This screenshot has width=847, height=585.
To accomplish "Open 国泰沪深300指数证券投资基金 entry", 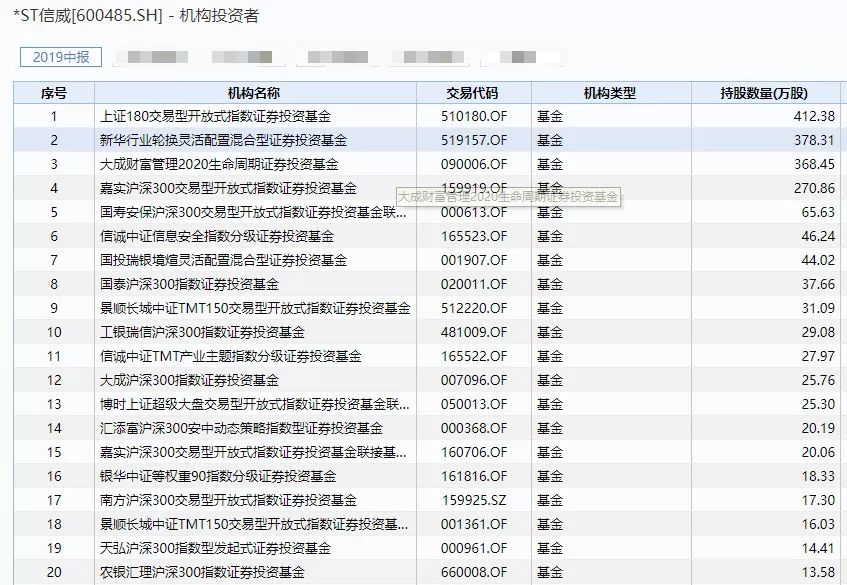I will [x=189, y=284].
